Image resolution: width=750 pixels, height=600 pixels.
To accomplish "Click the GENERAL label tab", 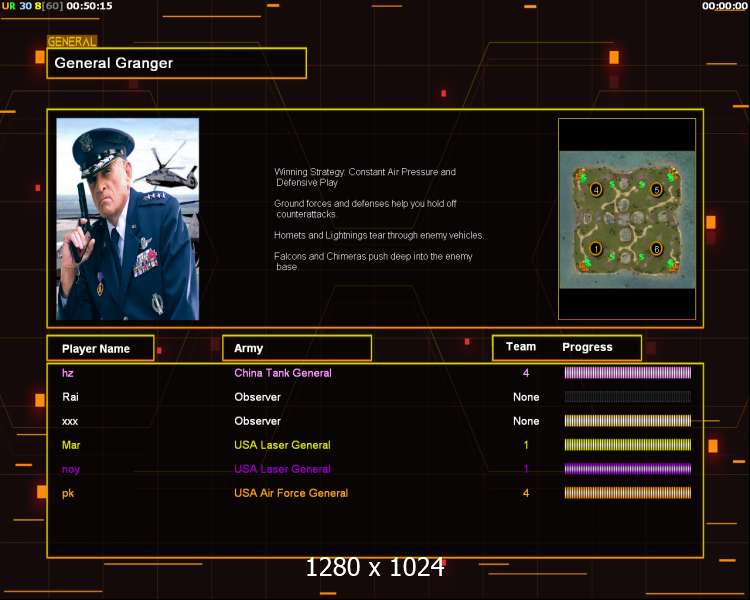I will tap(72, 42).
